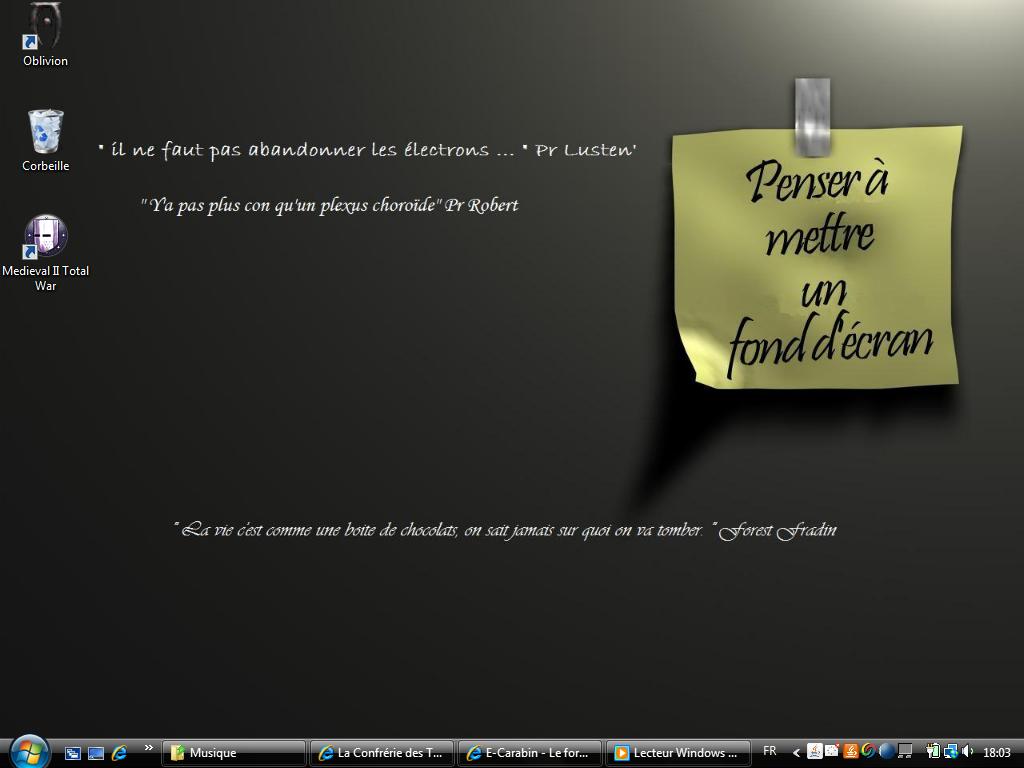Viewport: 1024px width, 768px height.
Task: Activate the La Confrérie des T... browser window
Action: coord(382,753)
